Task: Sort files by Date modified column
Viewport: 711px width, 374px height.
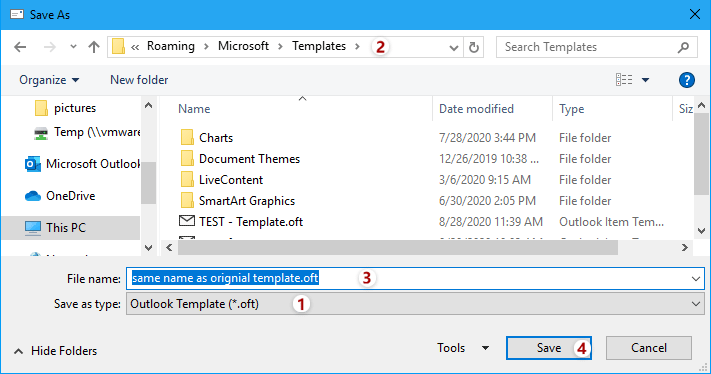Action: (476, 109)
